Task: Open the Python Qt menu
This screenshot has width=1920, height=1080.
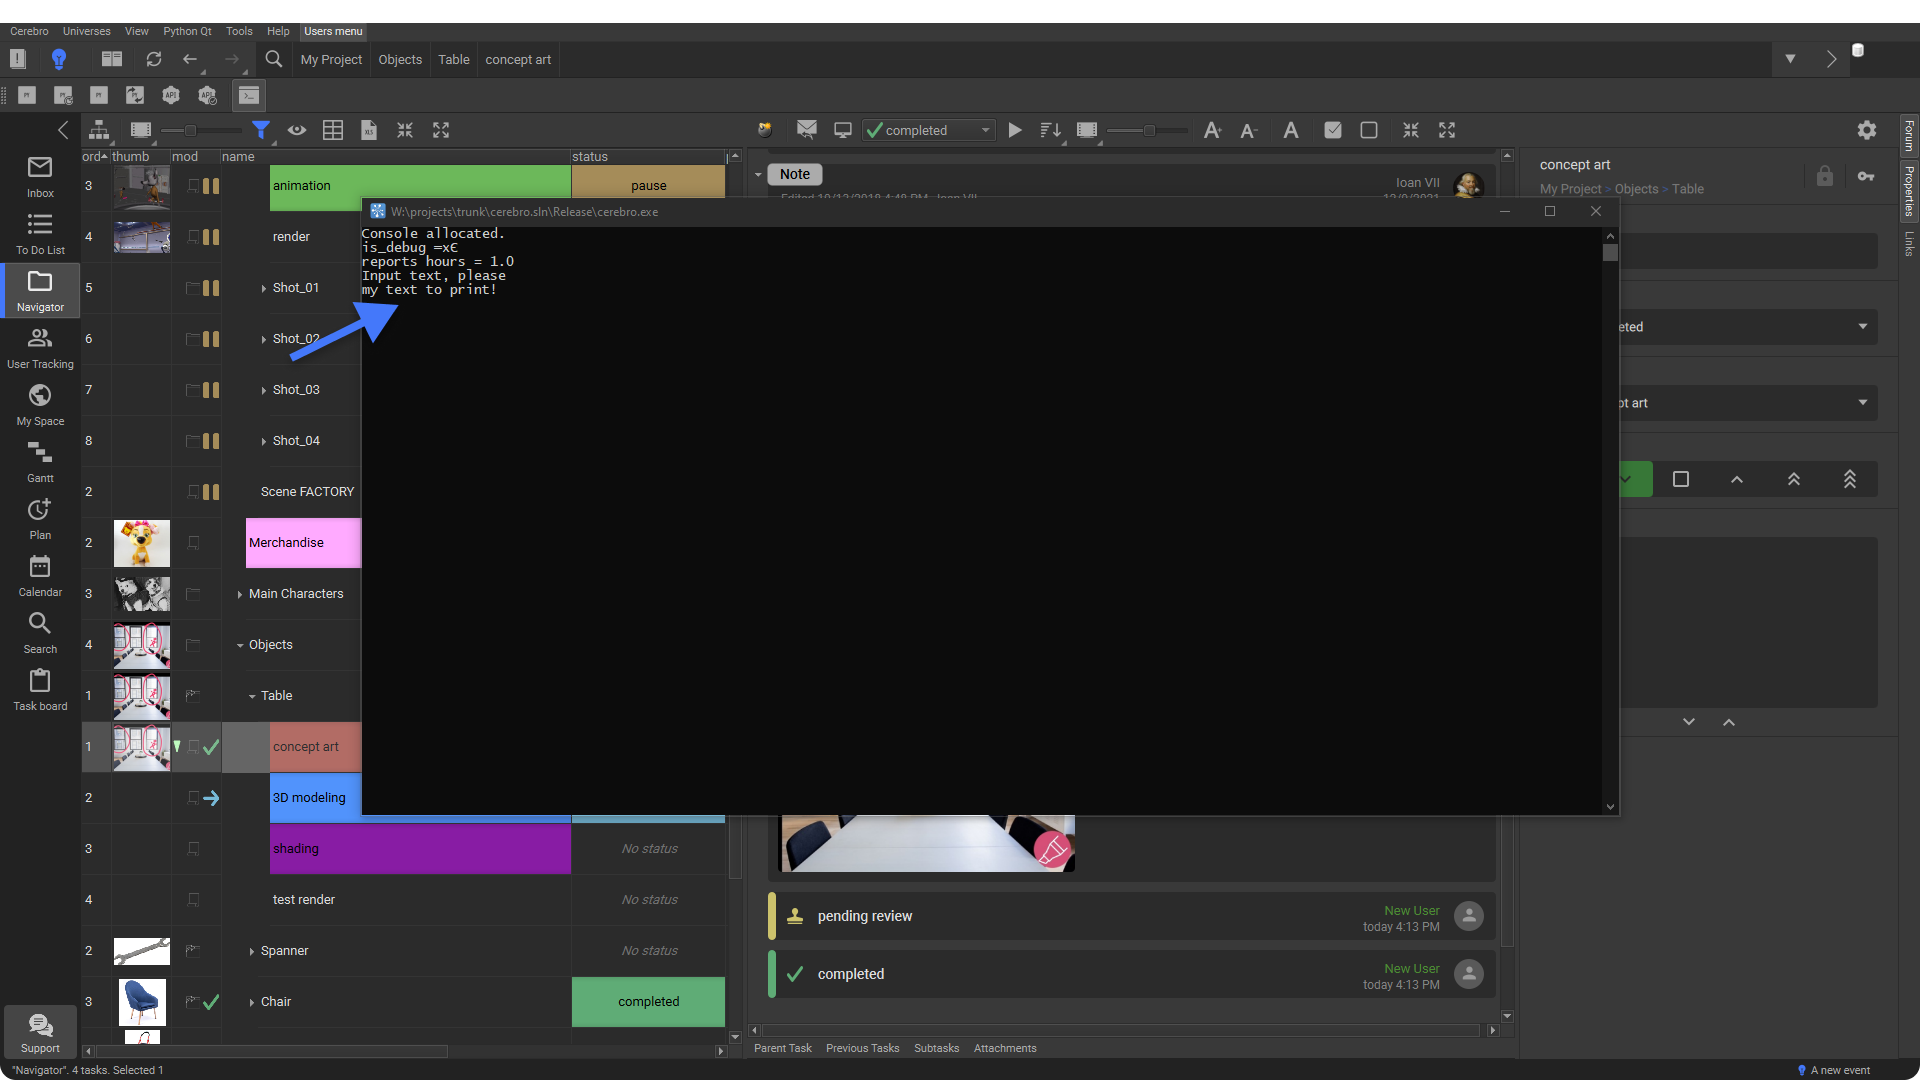Action: click(x=187, y=31)
